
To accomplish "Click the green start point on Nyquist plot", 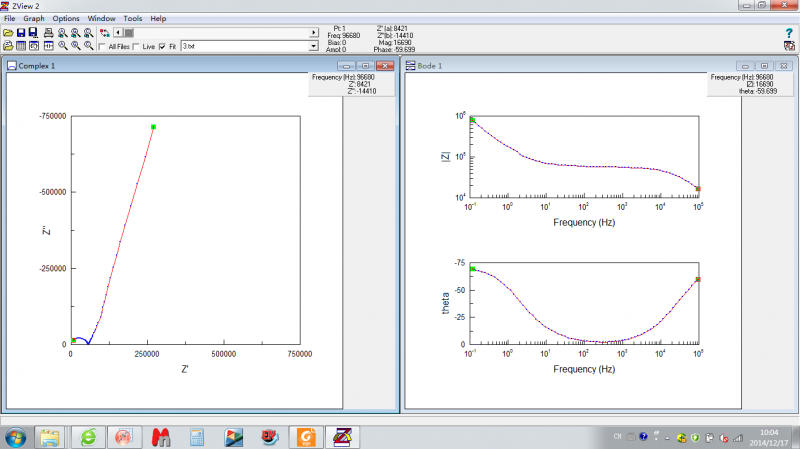I will 73,340.
